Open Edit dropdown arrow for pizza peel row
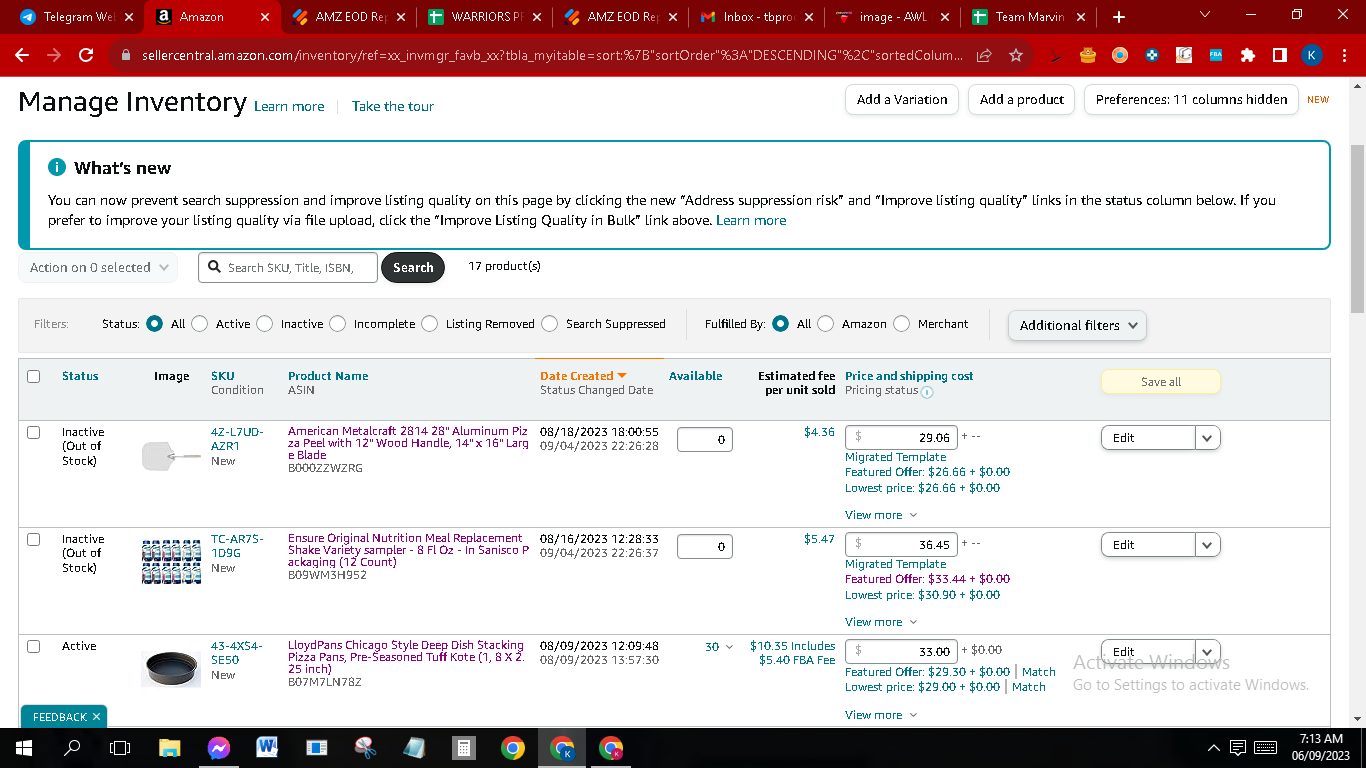Image resolution: width=1366 pixels, height=768 pixels. 1207,438
